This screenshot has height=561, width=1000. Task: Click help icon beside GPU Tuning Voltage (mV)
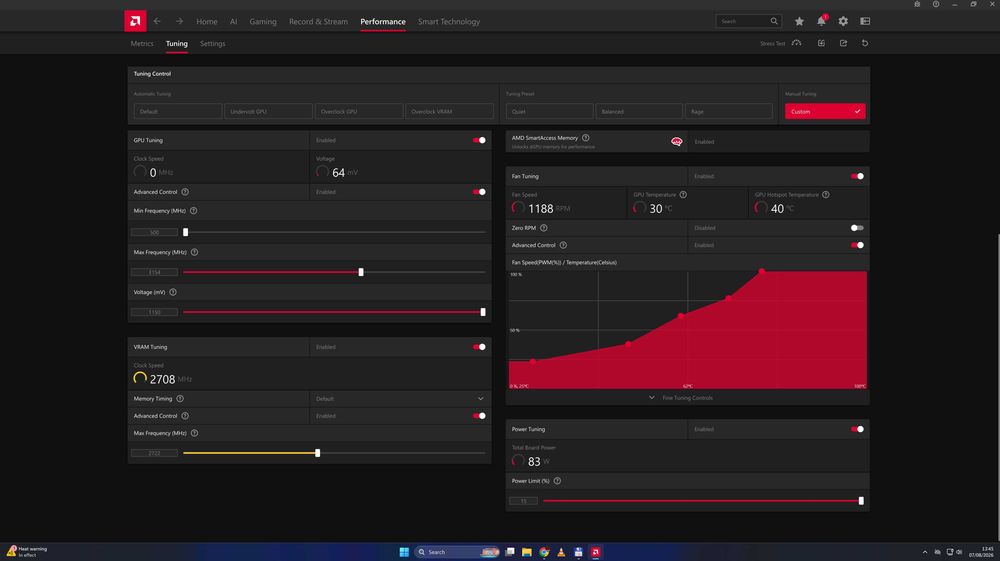click(x=173, y=292)
